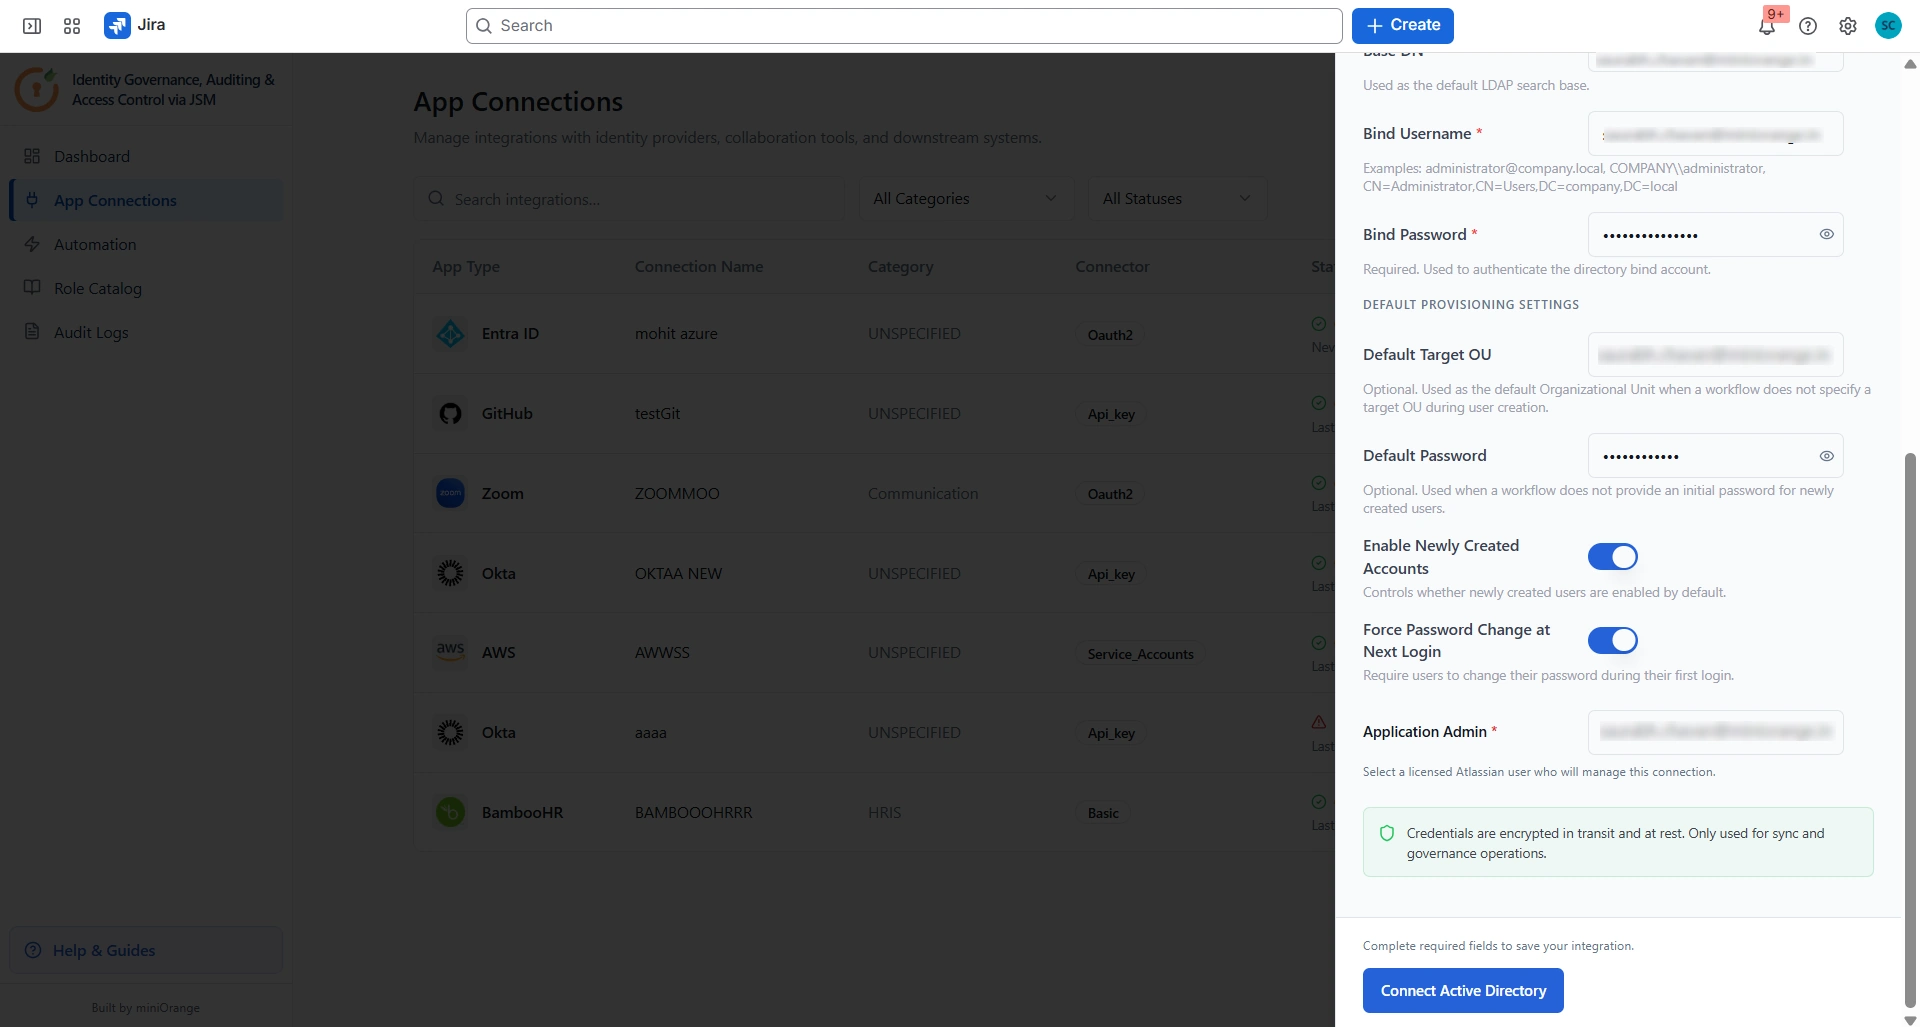Image resolution: width=1920 pixels, height=1027 pixels.
Task: Click the Application Admin field
Action: coord(1715,732)
